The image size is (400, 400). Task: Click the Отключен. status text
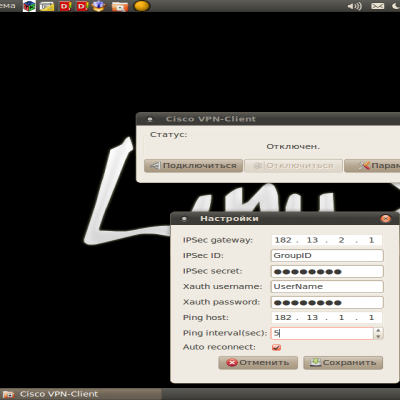coord(293,146)
